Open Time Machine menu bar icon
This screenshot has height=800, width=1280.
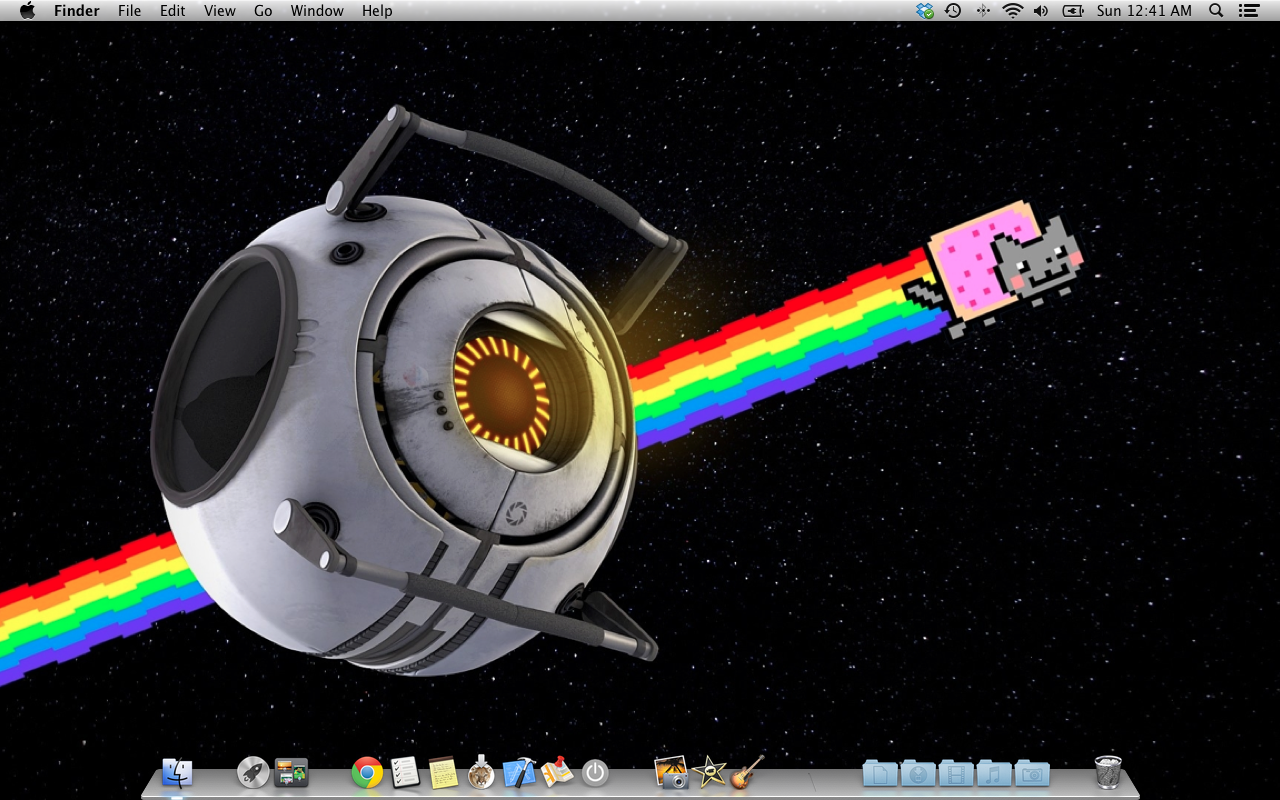pos(953,11)
